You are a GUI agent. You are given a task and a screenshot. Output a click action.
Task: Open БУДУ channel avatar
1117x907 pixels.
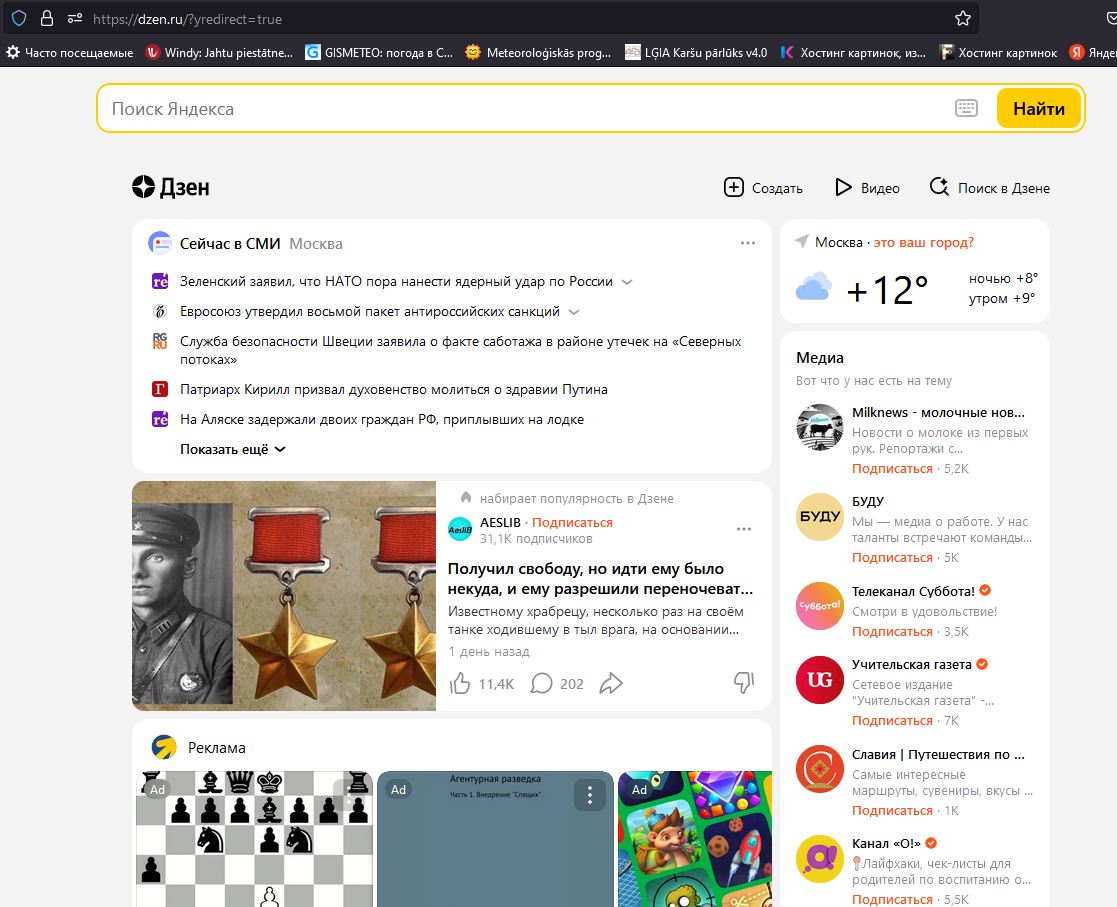820,517
